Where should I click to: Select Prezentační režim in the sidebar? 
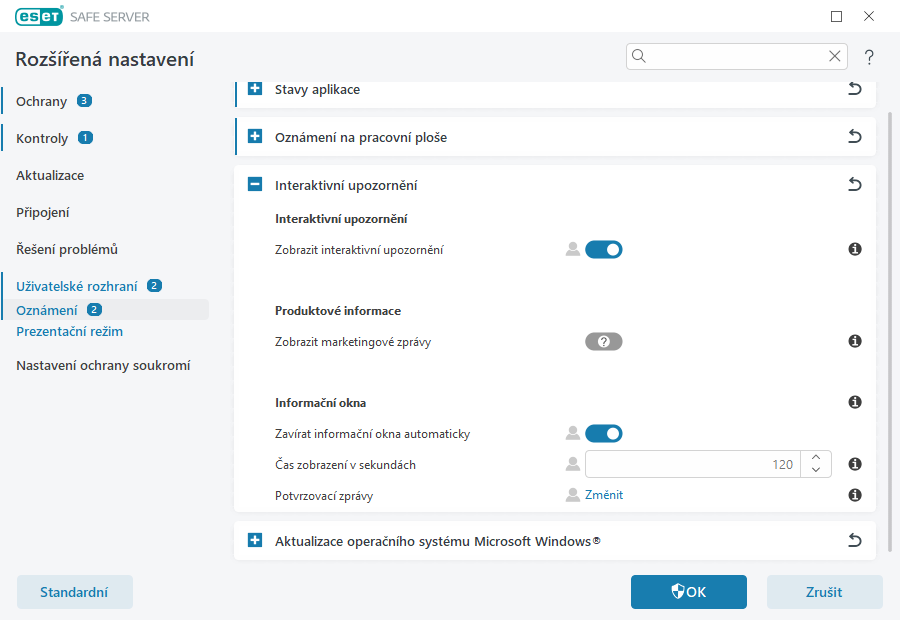click(x=69, y=331)
